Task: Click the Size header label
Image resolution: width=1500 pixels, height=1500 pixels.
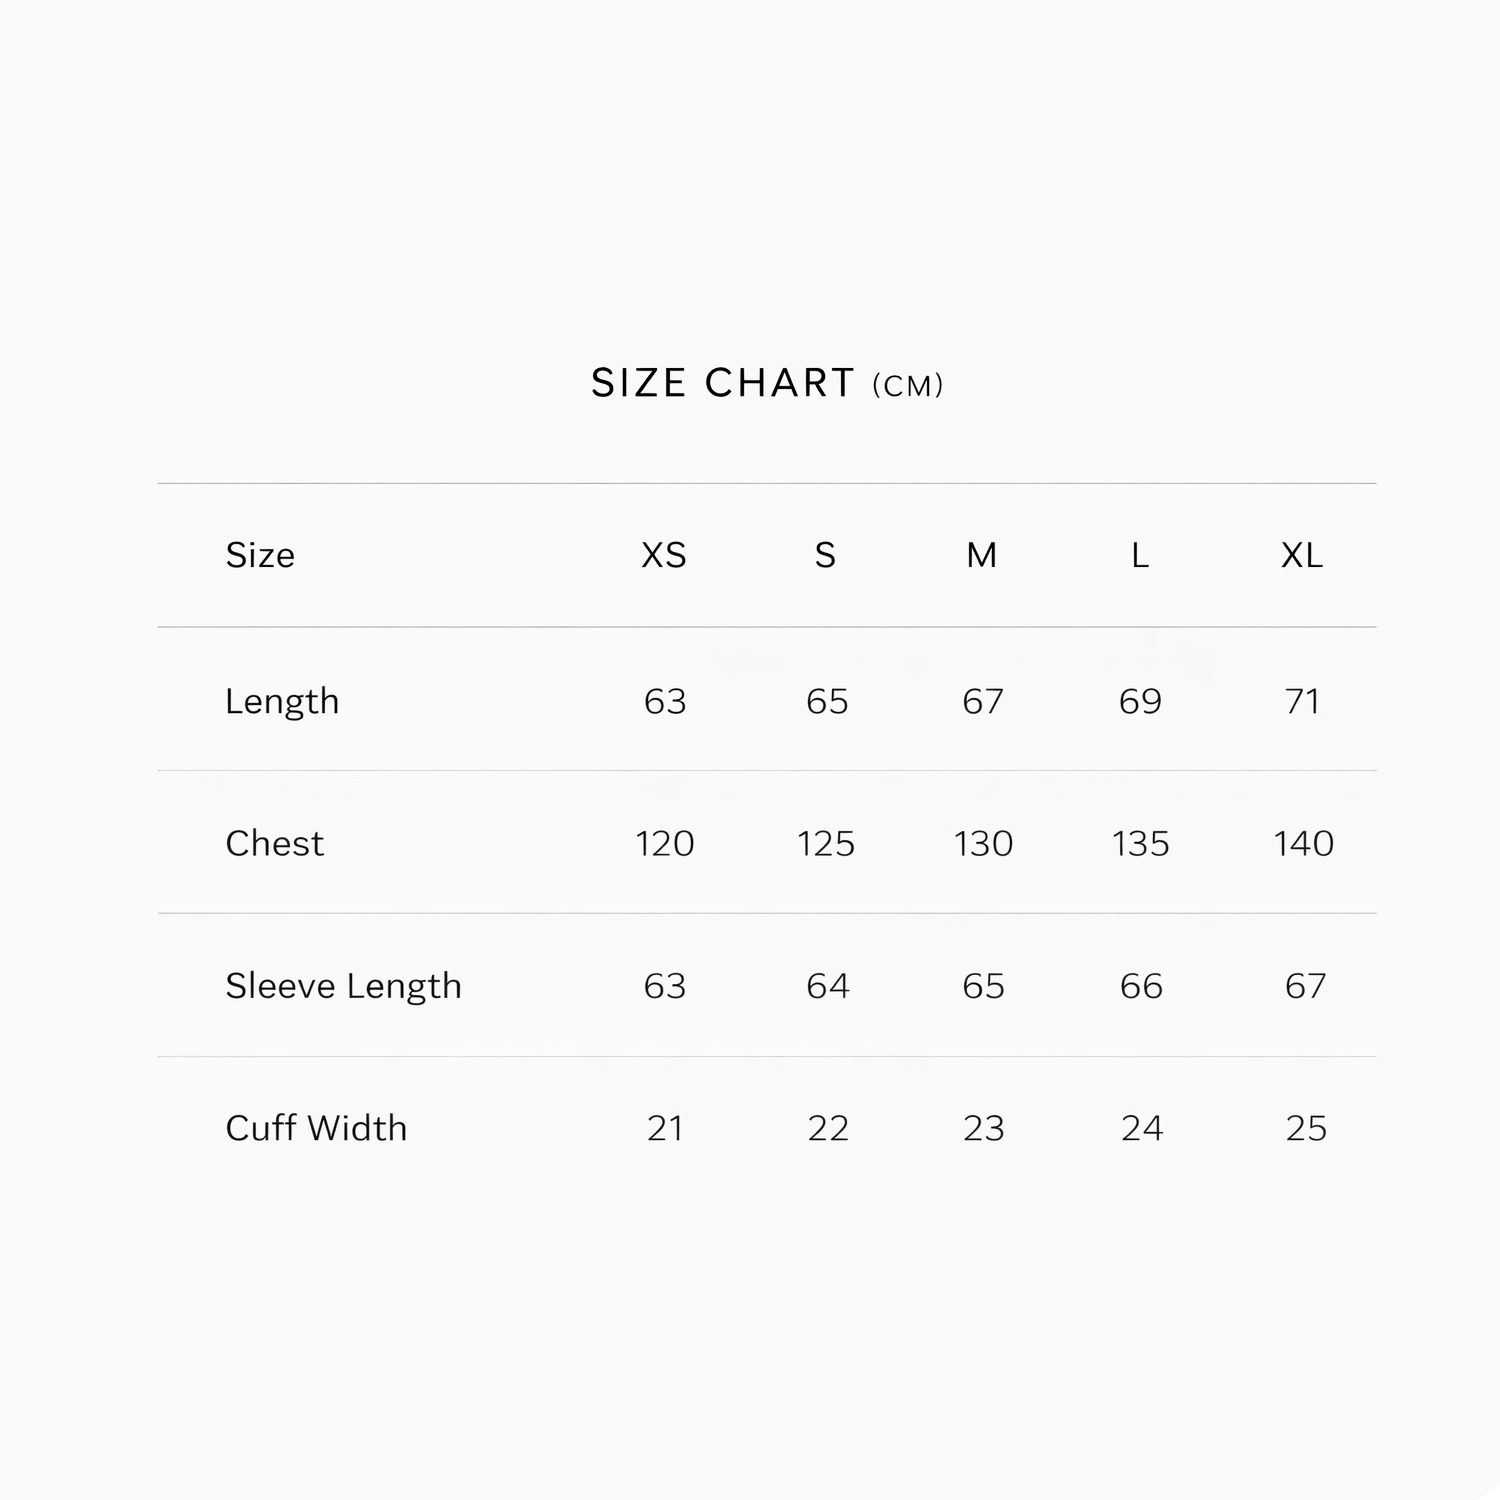Action: [260, 555]
